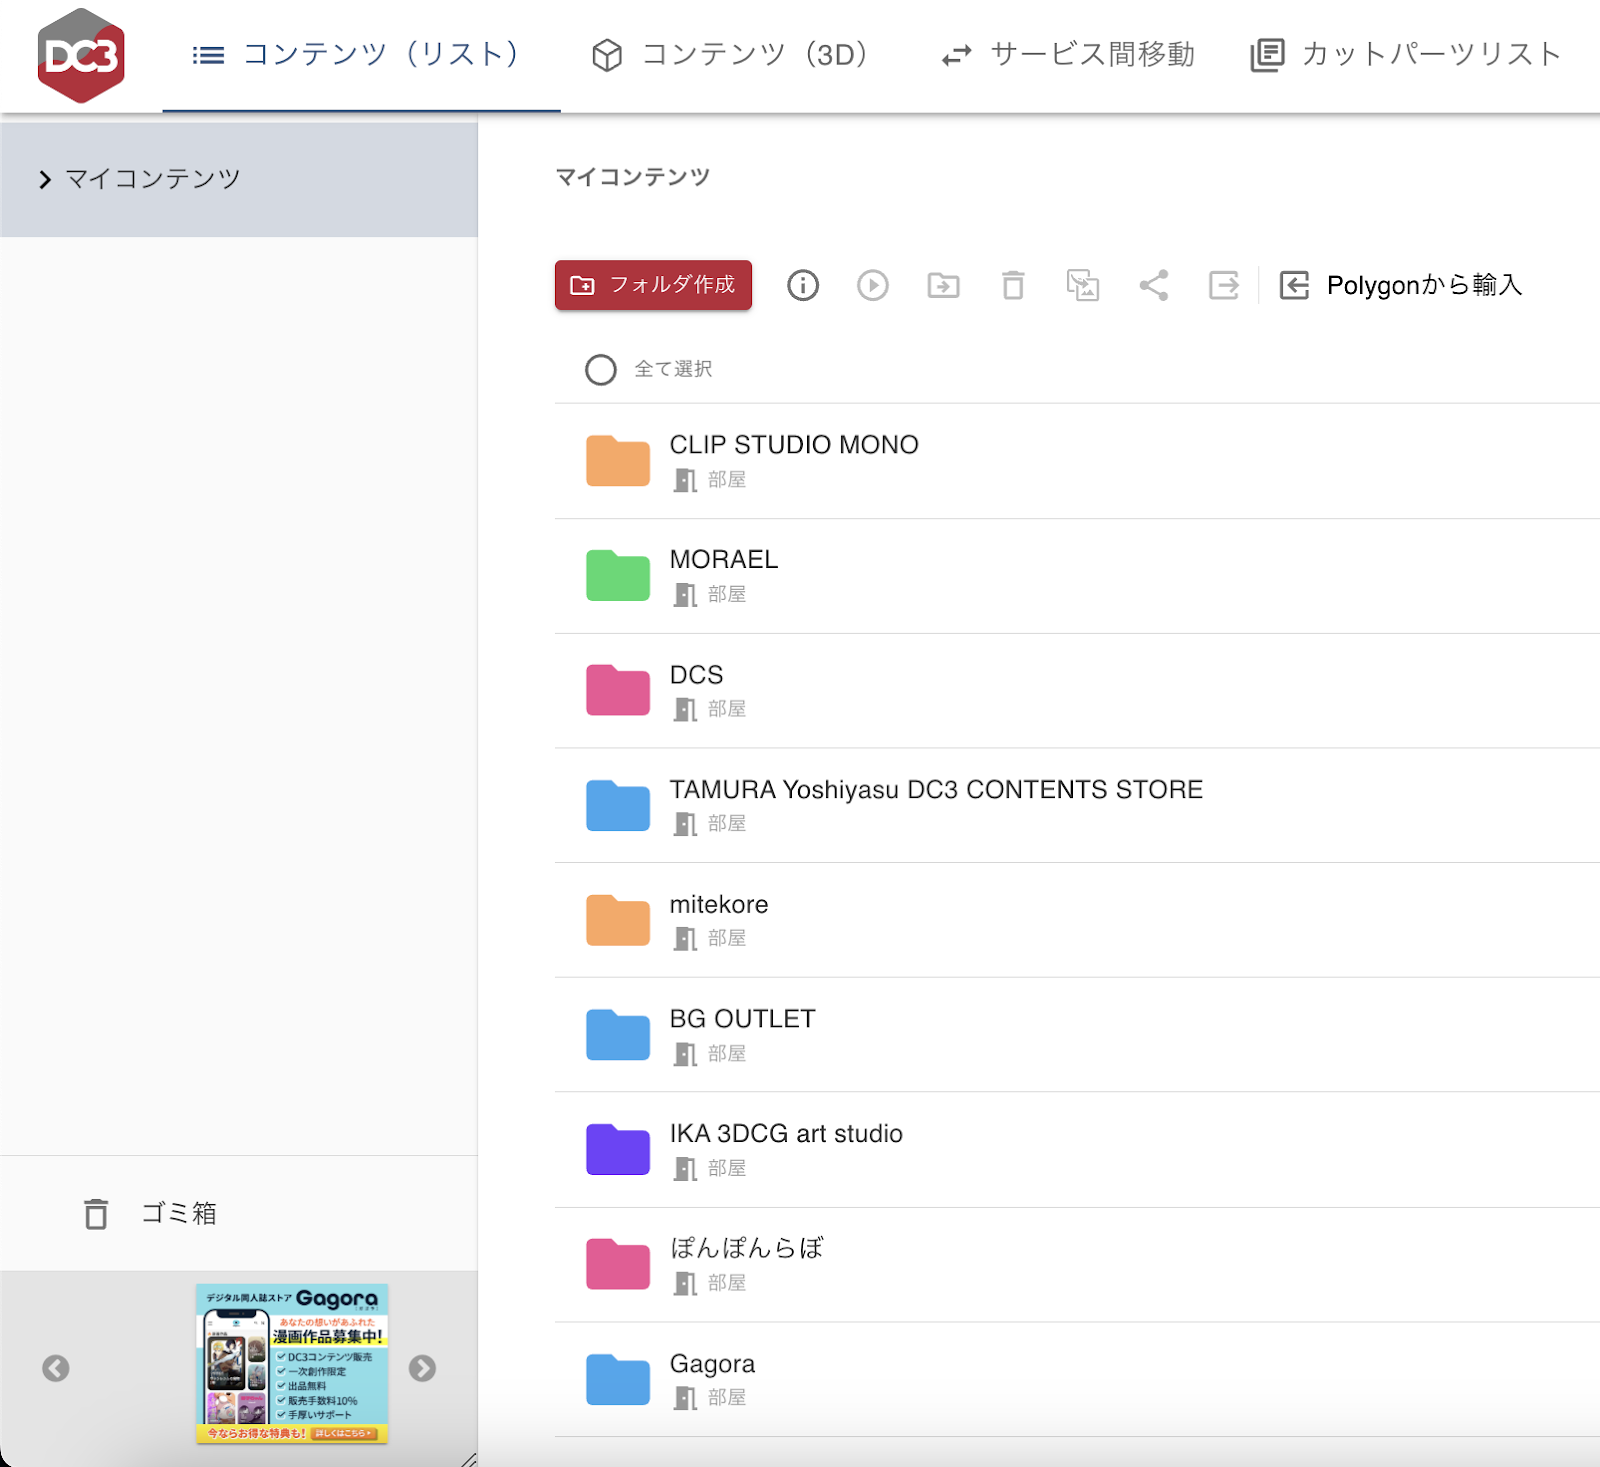The image size is (1600, 1467).
Task: Click the 部屋 label under IKA 3DCG
Action: coord(727,1169)
